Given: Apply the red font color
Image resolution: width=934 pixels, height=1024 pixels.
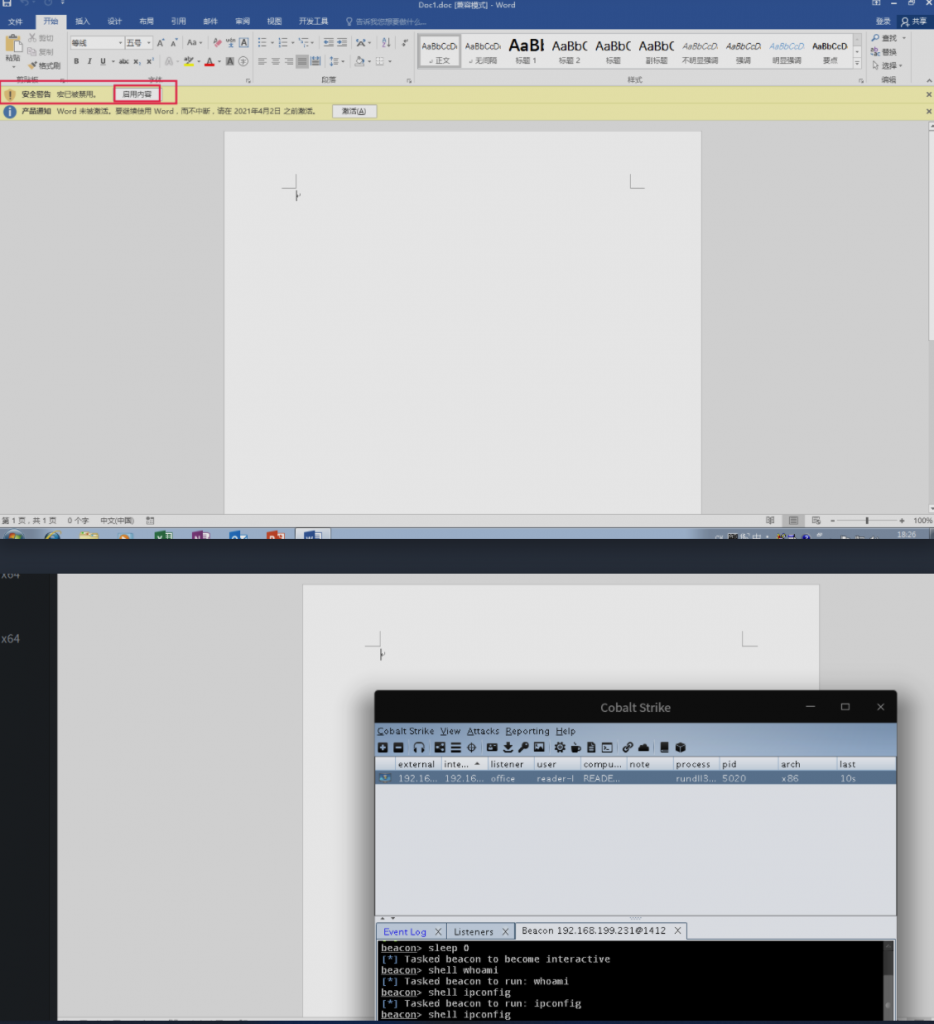Looking at the screenshot, I should pyautogui.click(x=210, y=61).
